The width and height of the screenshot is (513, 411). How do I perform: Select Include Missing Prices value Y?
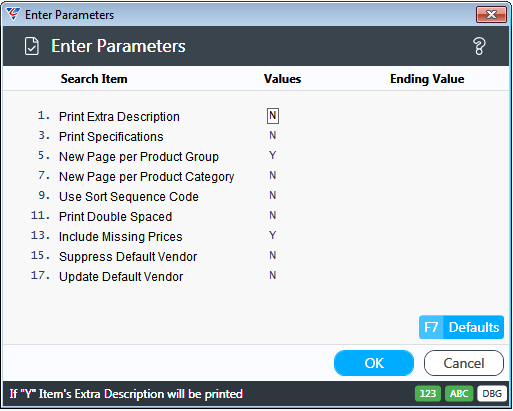pyautogui.click(x=273, y=236)
